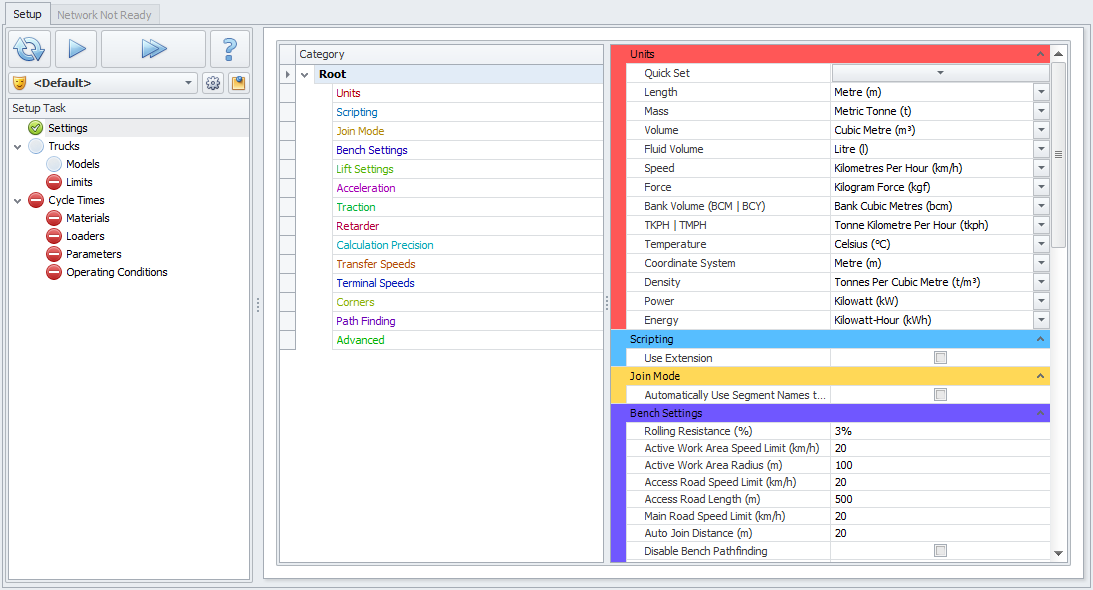Open the Speed unit dropdown

[x=1041, y=168]
